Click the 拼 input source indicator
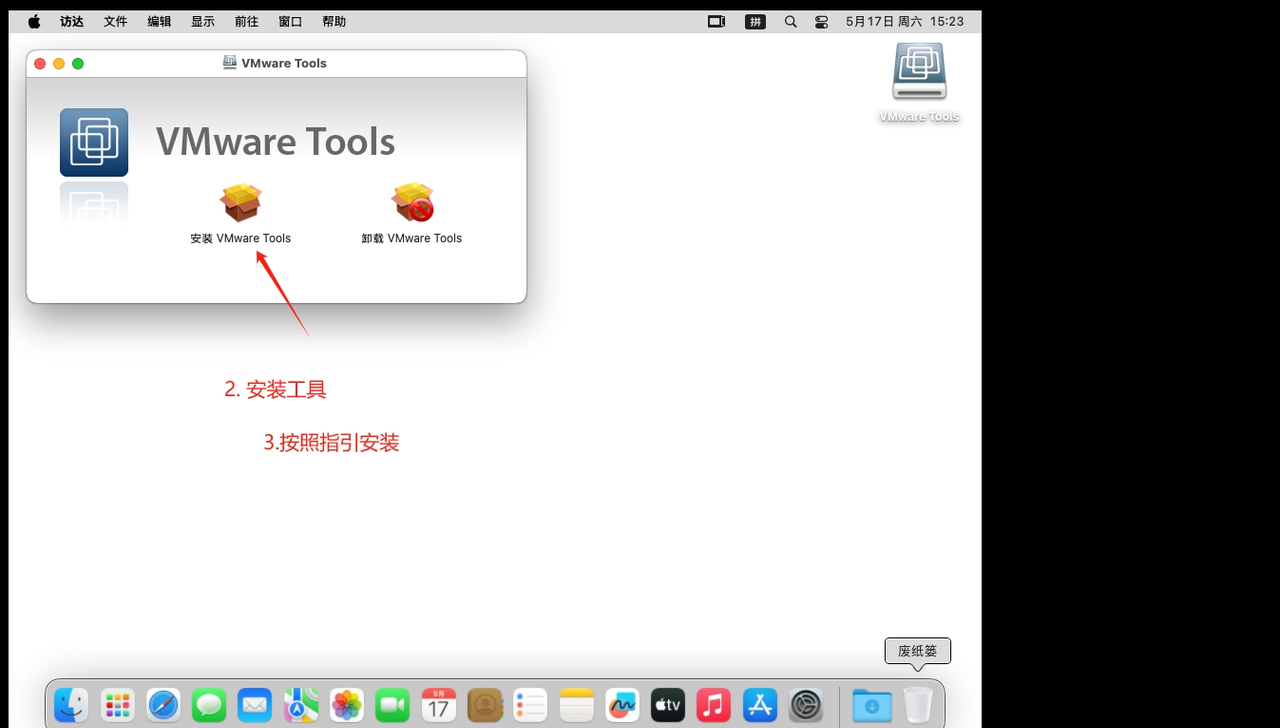 tap(755, 20)
